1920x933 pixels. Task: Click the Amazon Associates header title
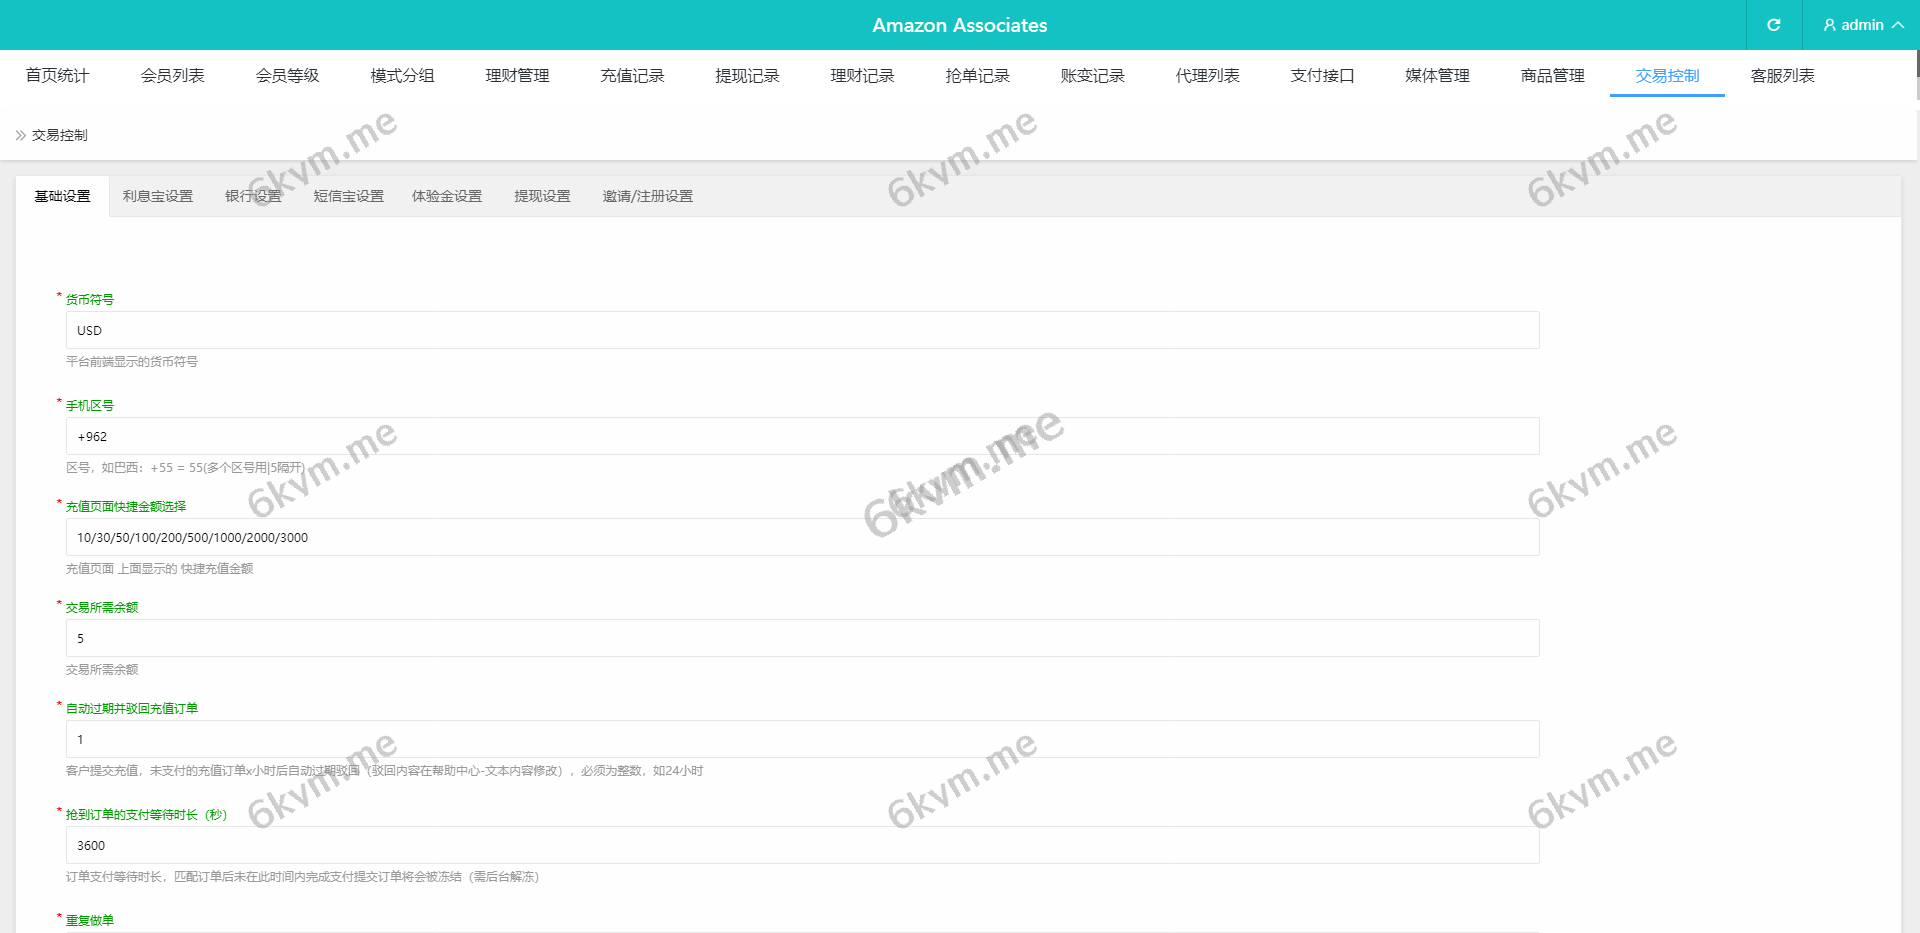[959, 25]
